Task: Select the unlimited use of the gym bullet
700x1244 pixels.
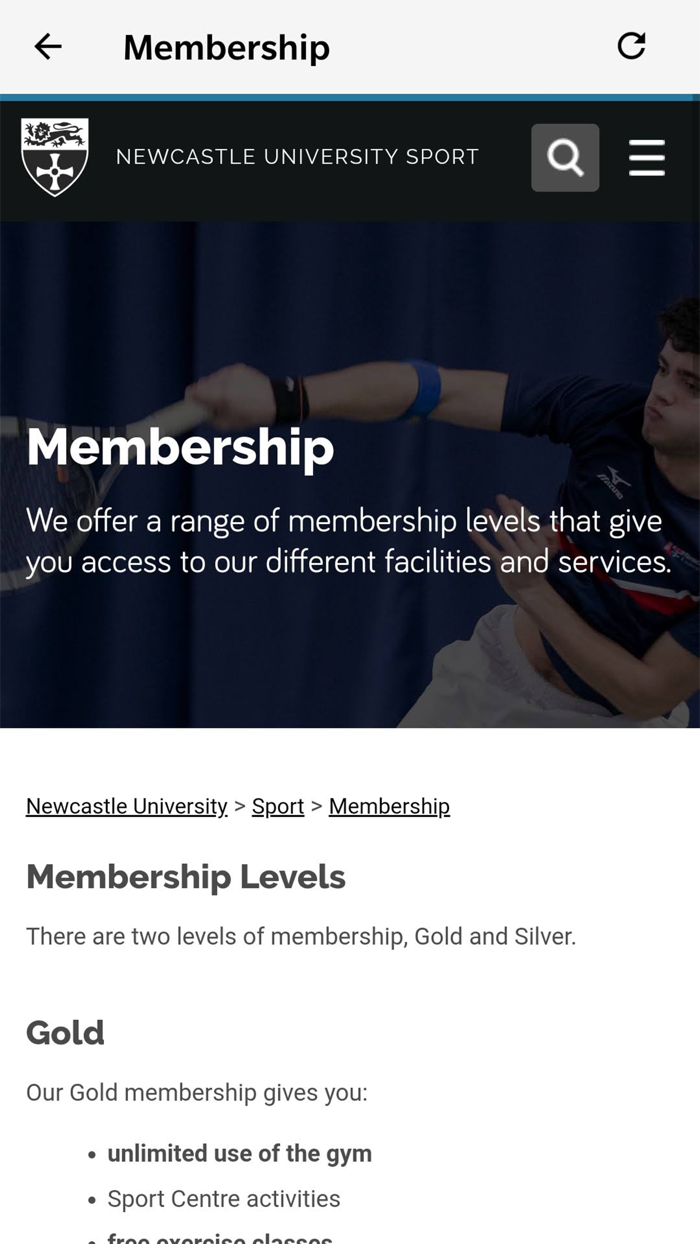Action: 239,1153
